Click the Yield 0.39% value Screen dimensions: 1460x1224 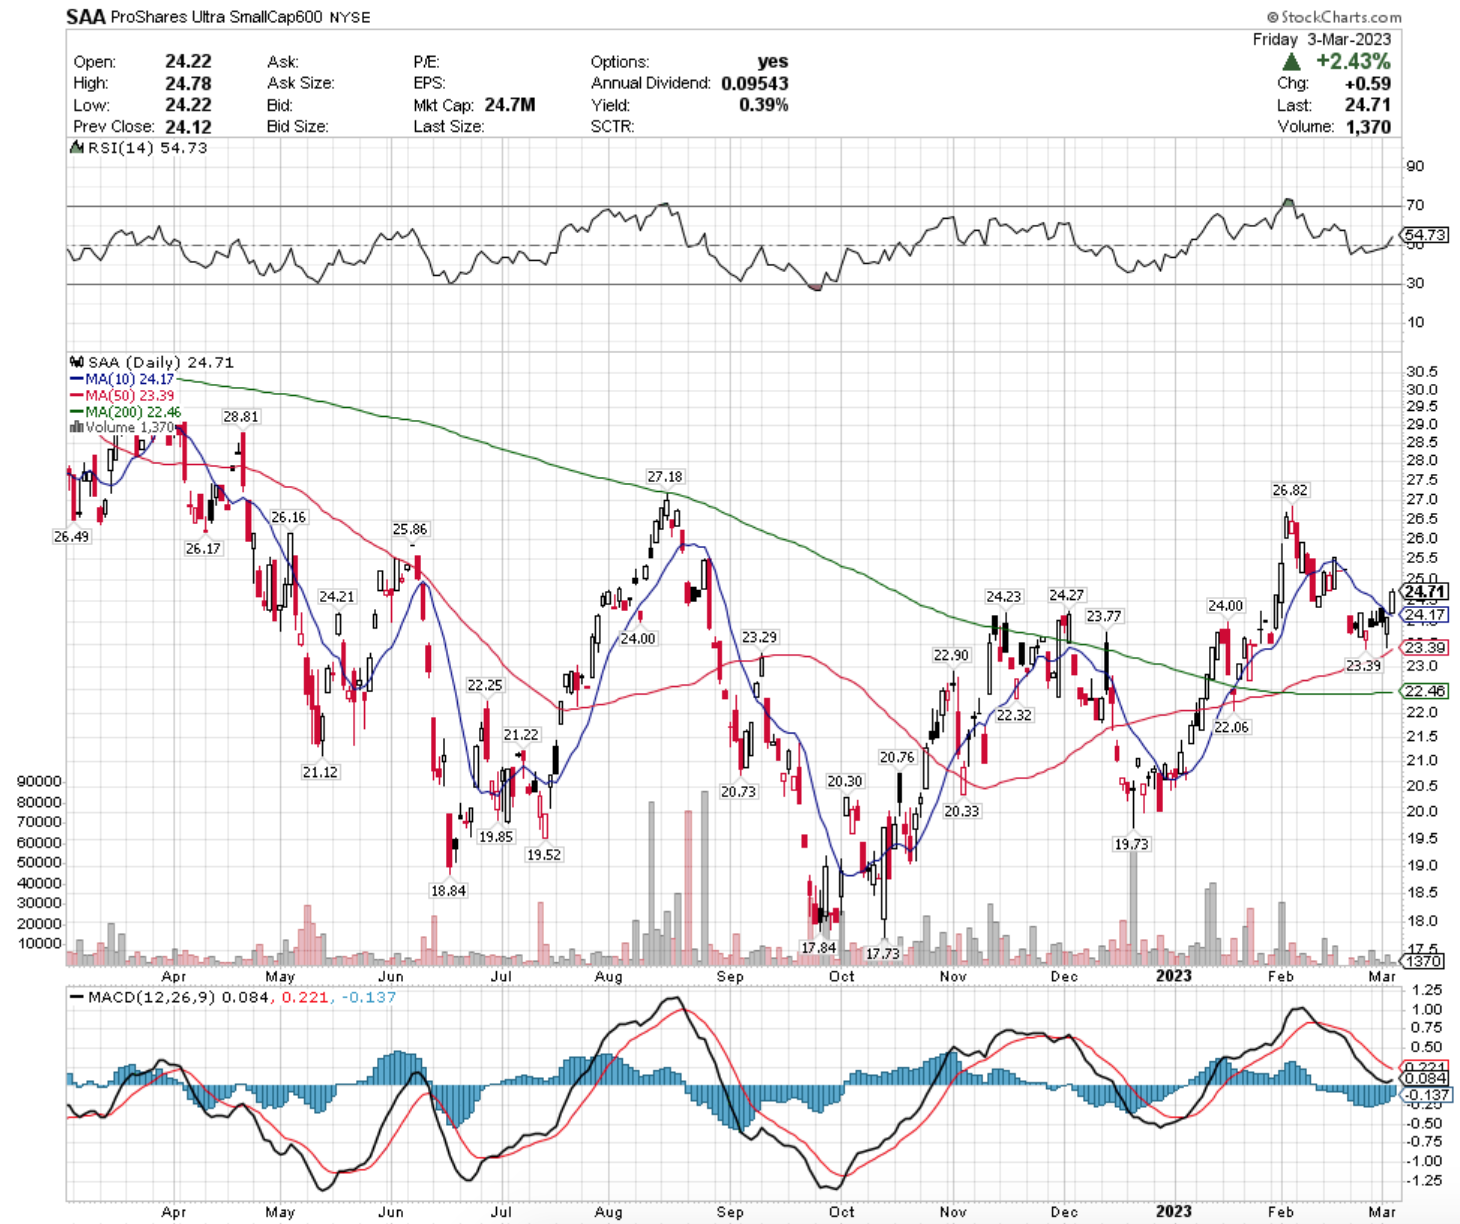coord(764,105)
